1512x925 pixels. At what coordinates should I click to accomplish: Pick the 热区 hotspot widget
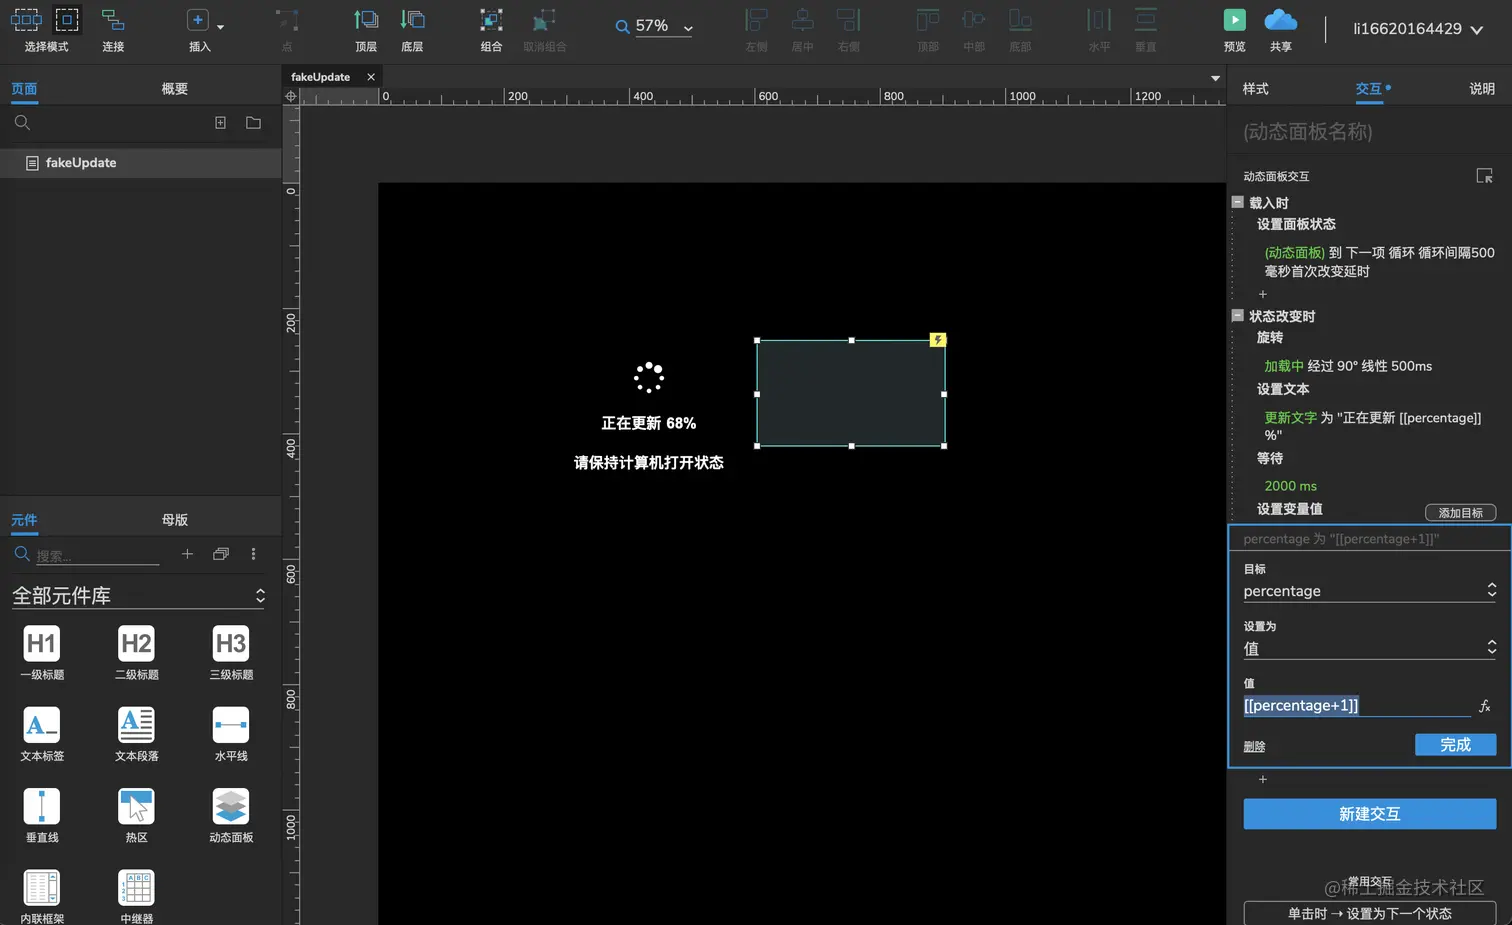[136, 815]
